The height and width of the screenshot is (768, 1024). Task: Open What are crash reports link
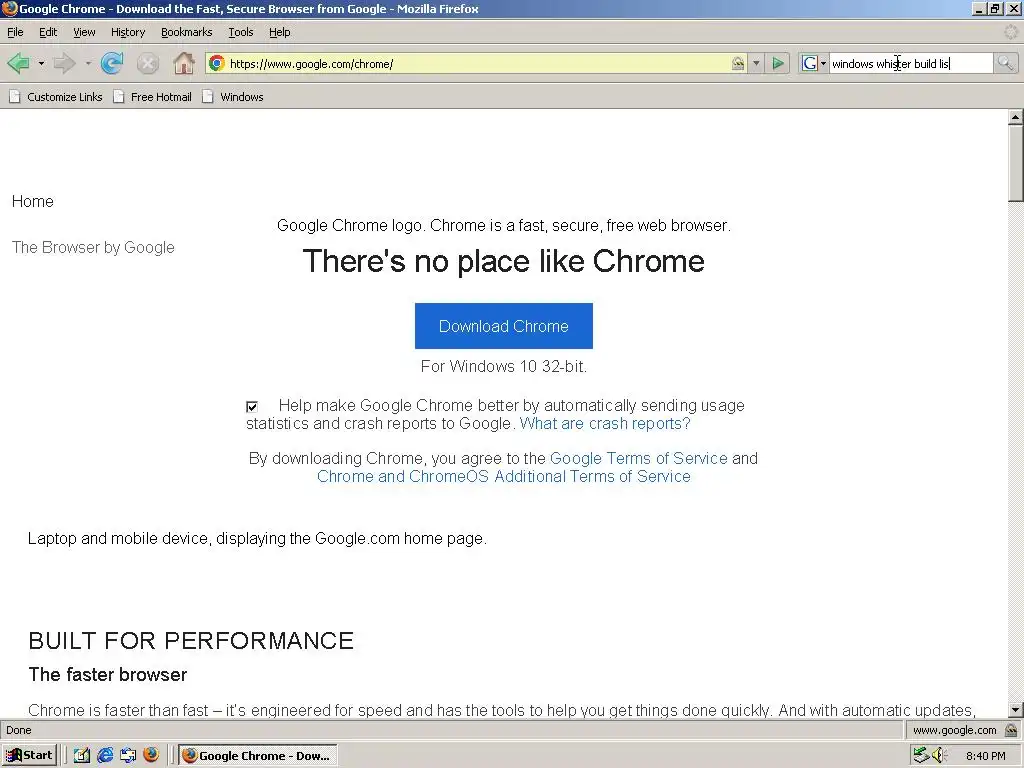pyautogui.click(x=605, y=423)
